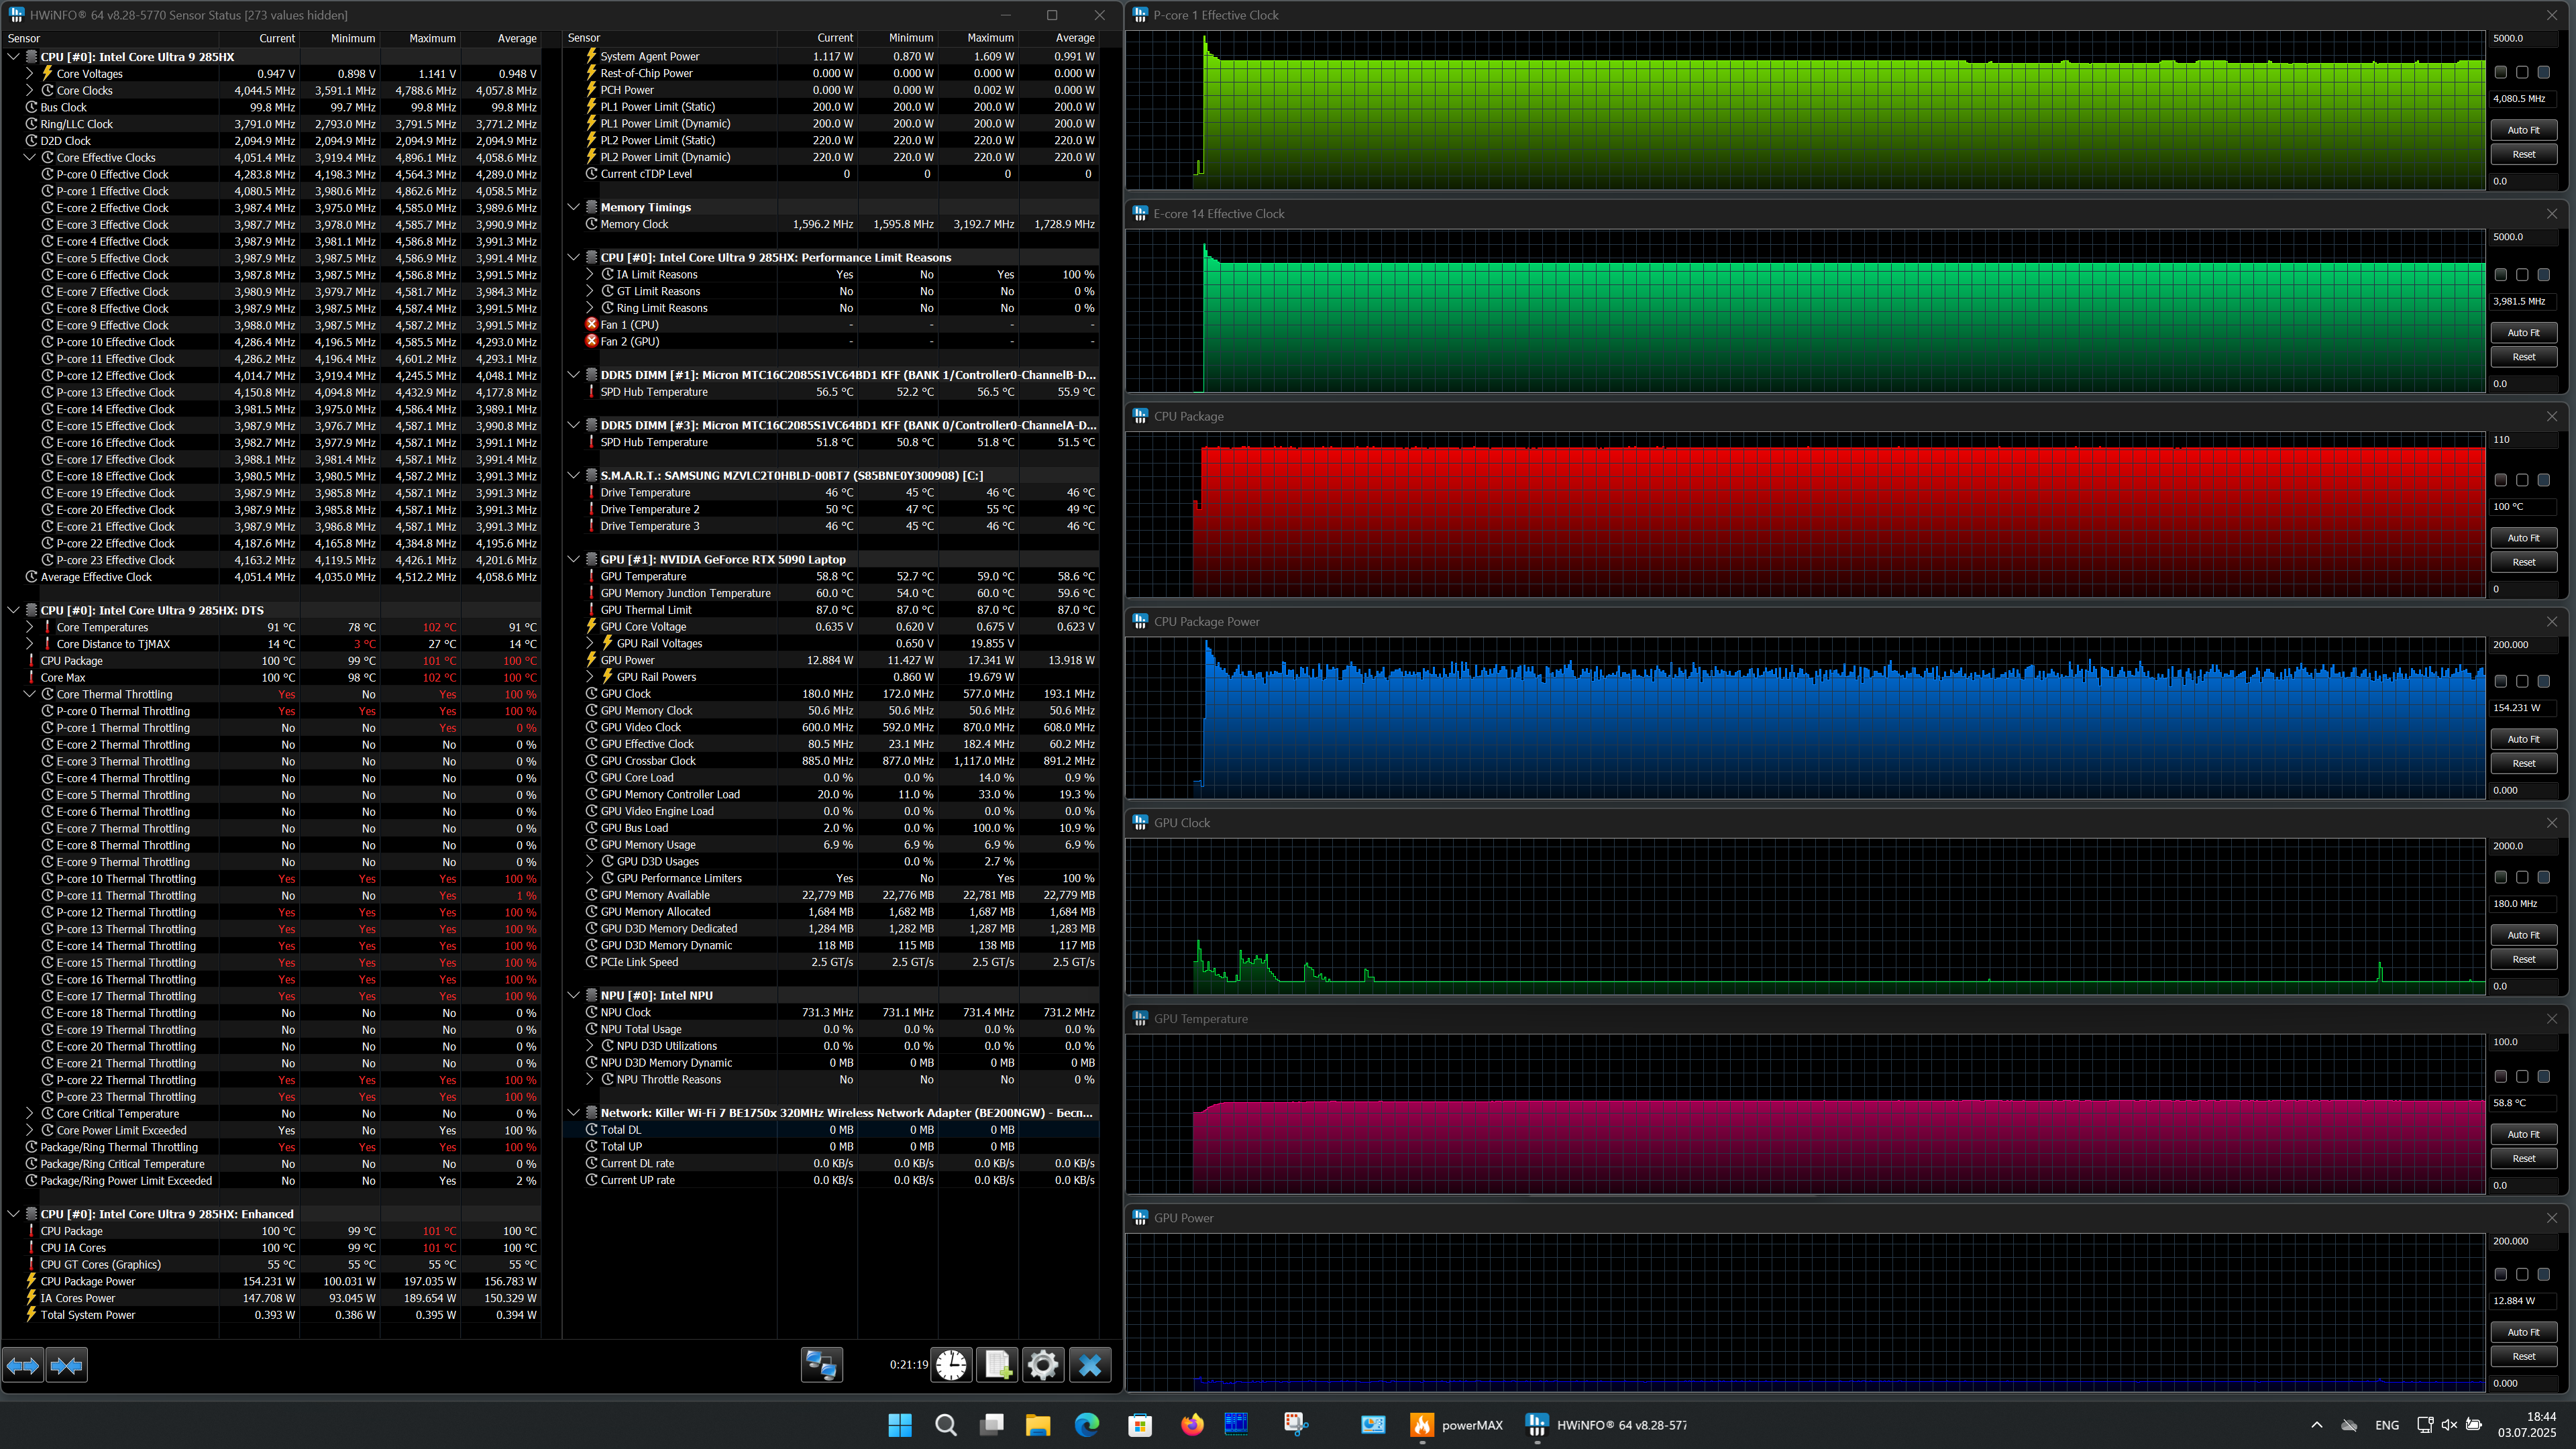Click the expand sensor columns arrows button
This screenshot has height=1449, width=2576.
23,1365
